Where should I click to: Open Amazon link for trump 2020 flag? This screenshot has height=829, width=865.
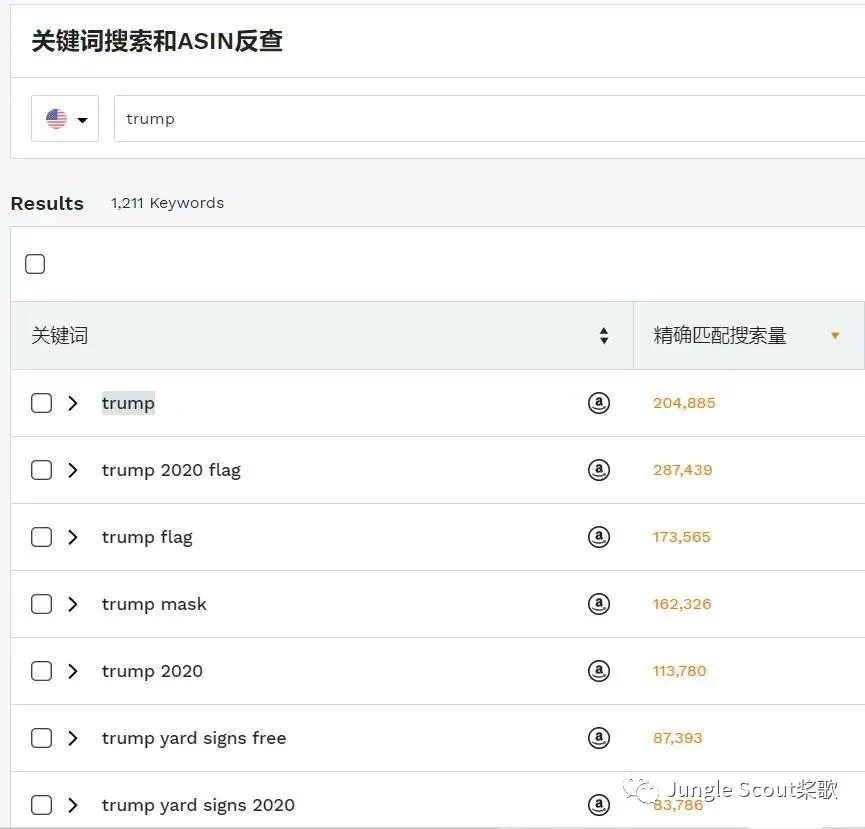(599, 470)
